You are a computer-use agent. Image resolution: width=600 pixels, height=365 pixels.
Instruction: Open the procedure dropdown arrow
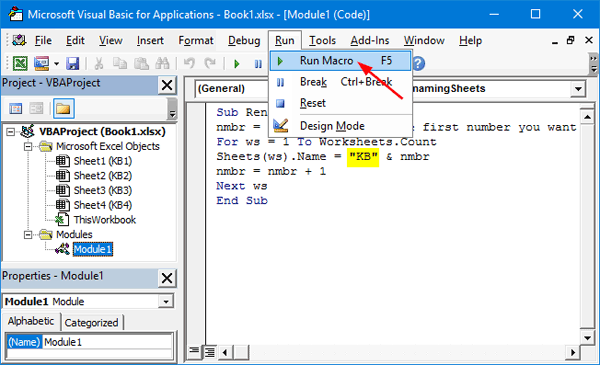[578, 89]
